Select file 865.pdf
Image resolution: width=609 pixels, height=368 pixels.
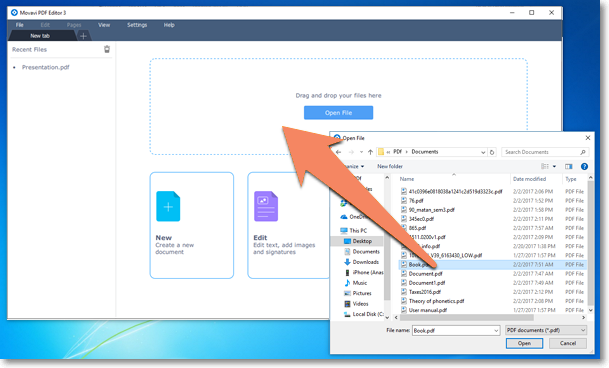[417, 228]
